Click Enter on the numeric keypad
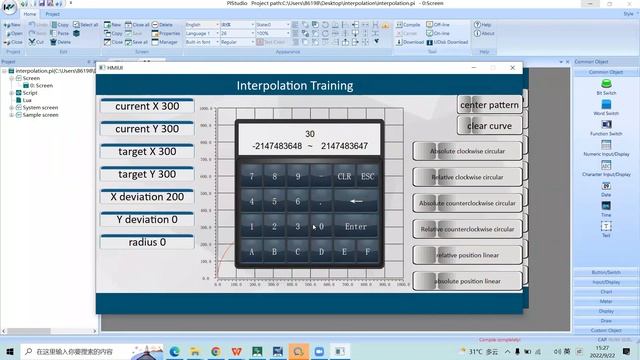The width and height of the screenshot is (640, 360). click(356, 227)
